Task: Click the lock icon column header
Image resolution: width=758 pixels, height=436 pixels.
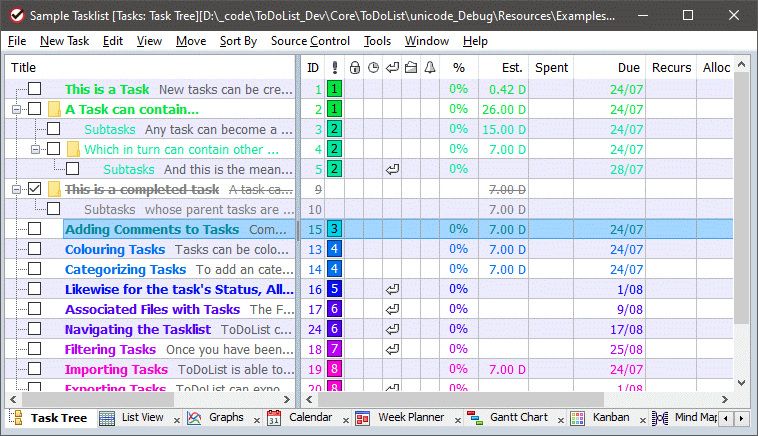Action: click(x=354, y=68)
